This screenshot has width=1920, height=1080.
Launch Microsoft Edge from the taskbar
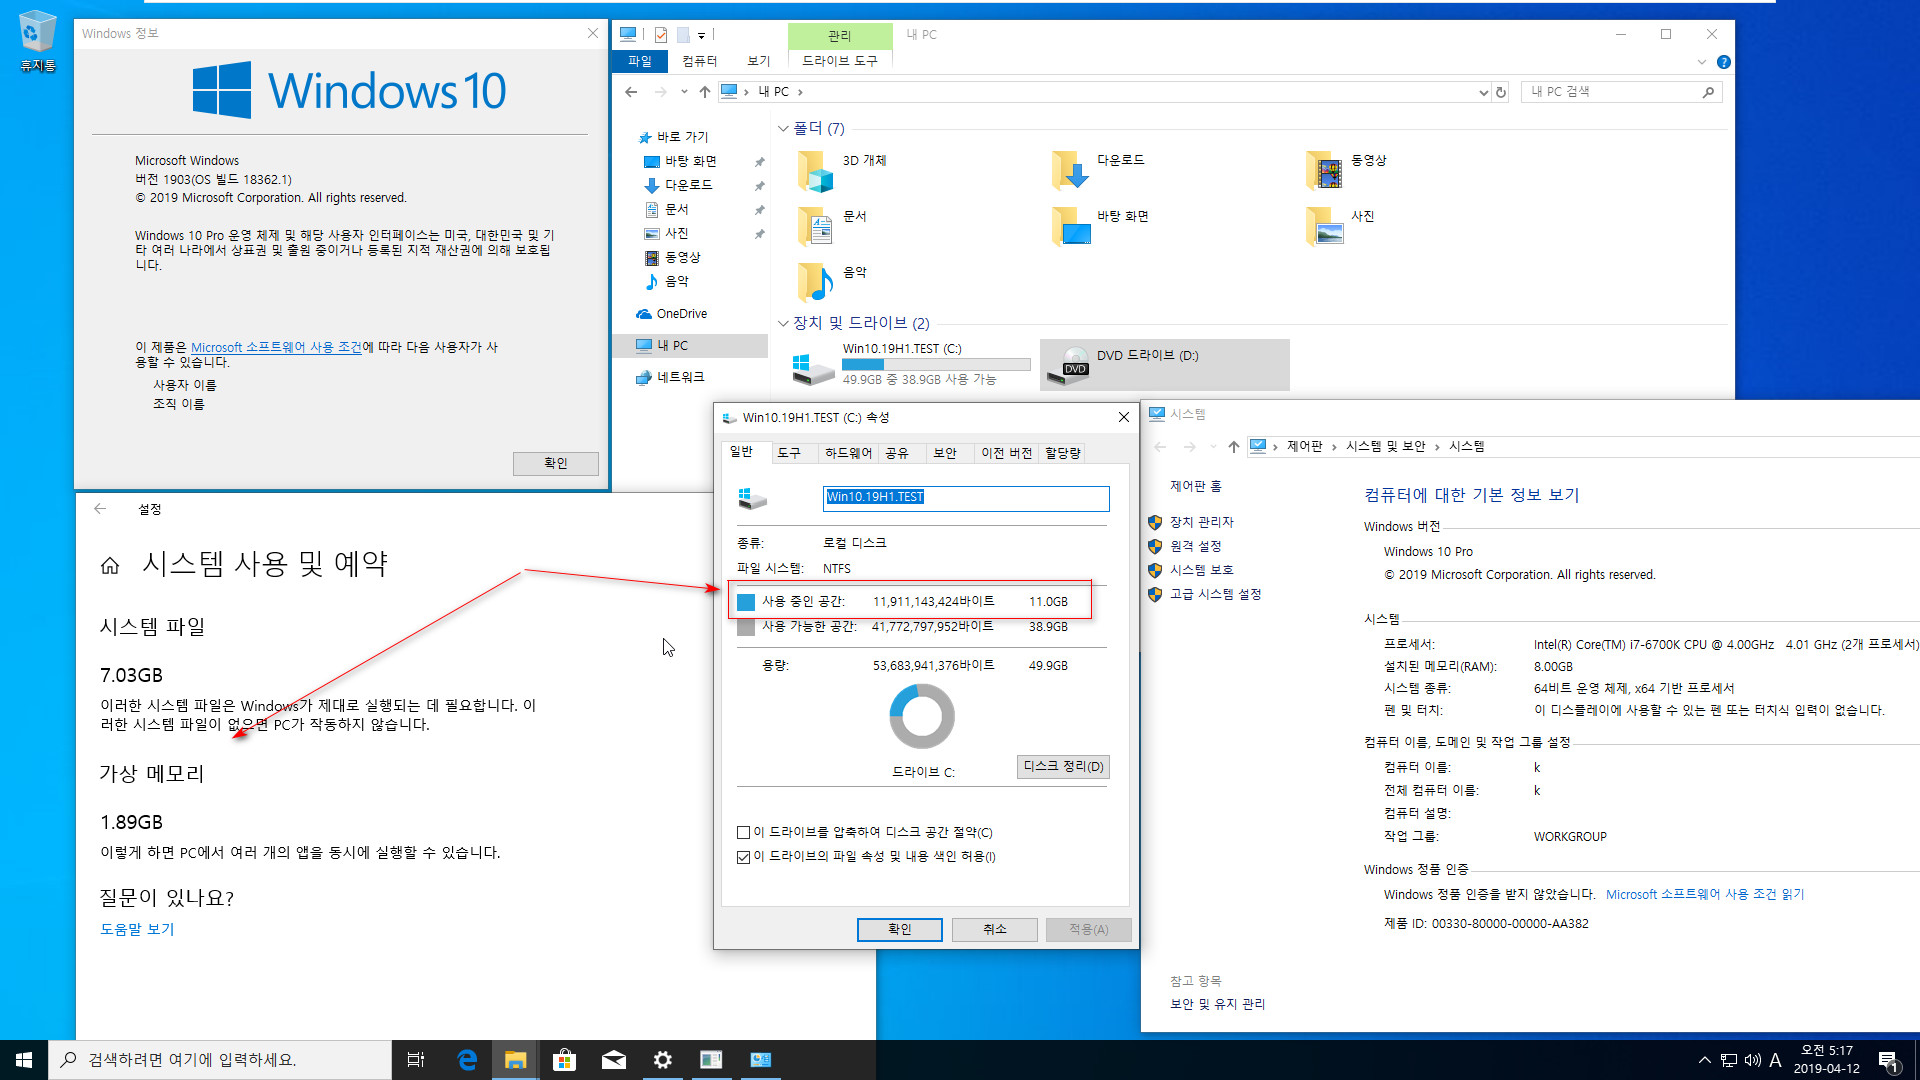click(x=467, y=1060)
